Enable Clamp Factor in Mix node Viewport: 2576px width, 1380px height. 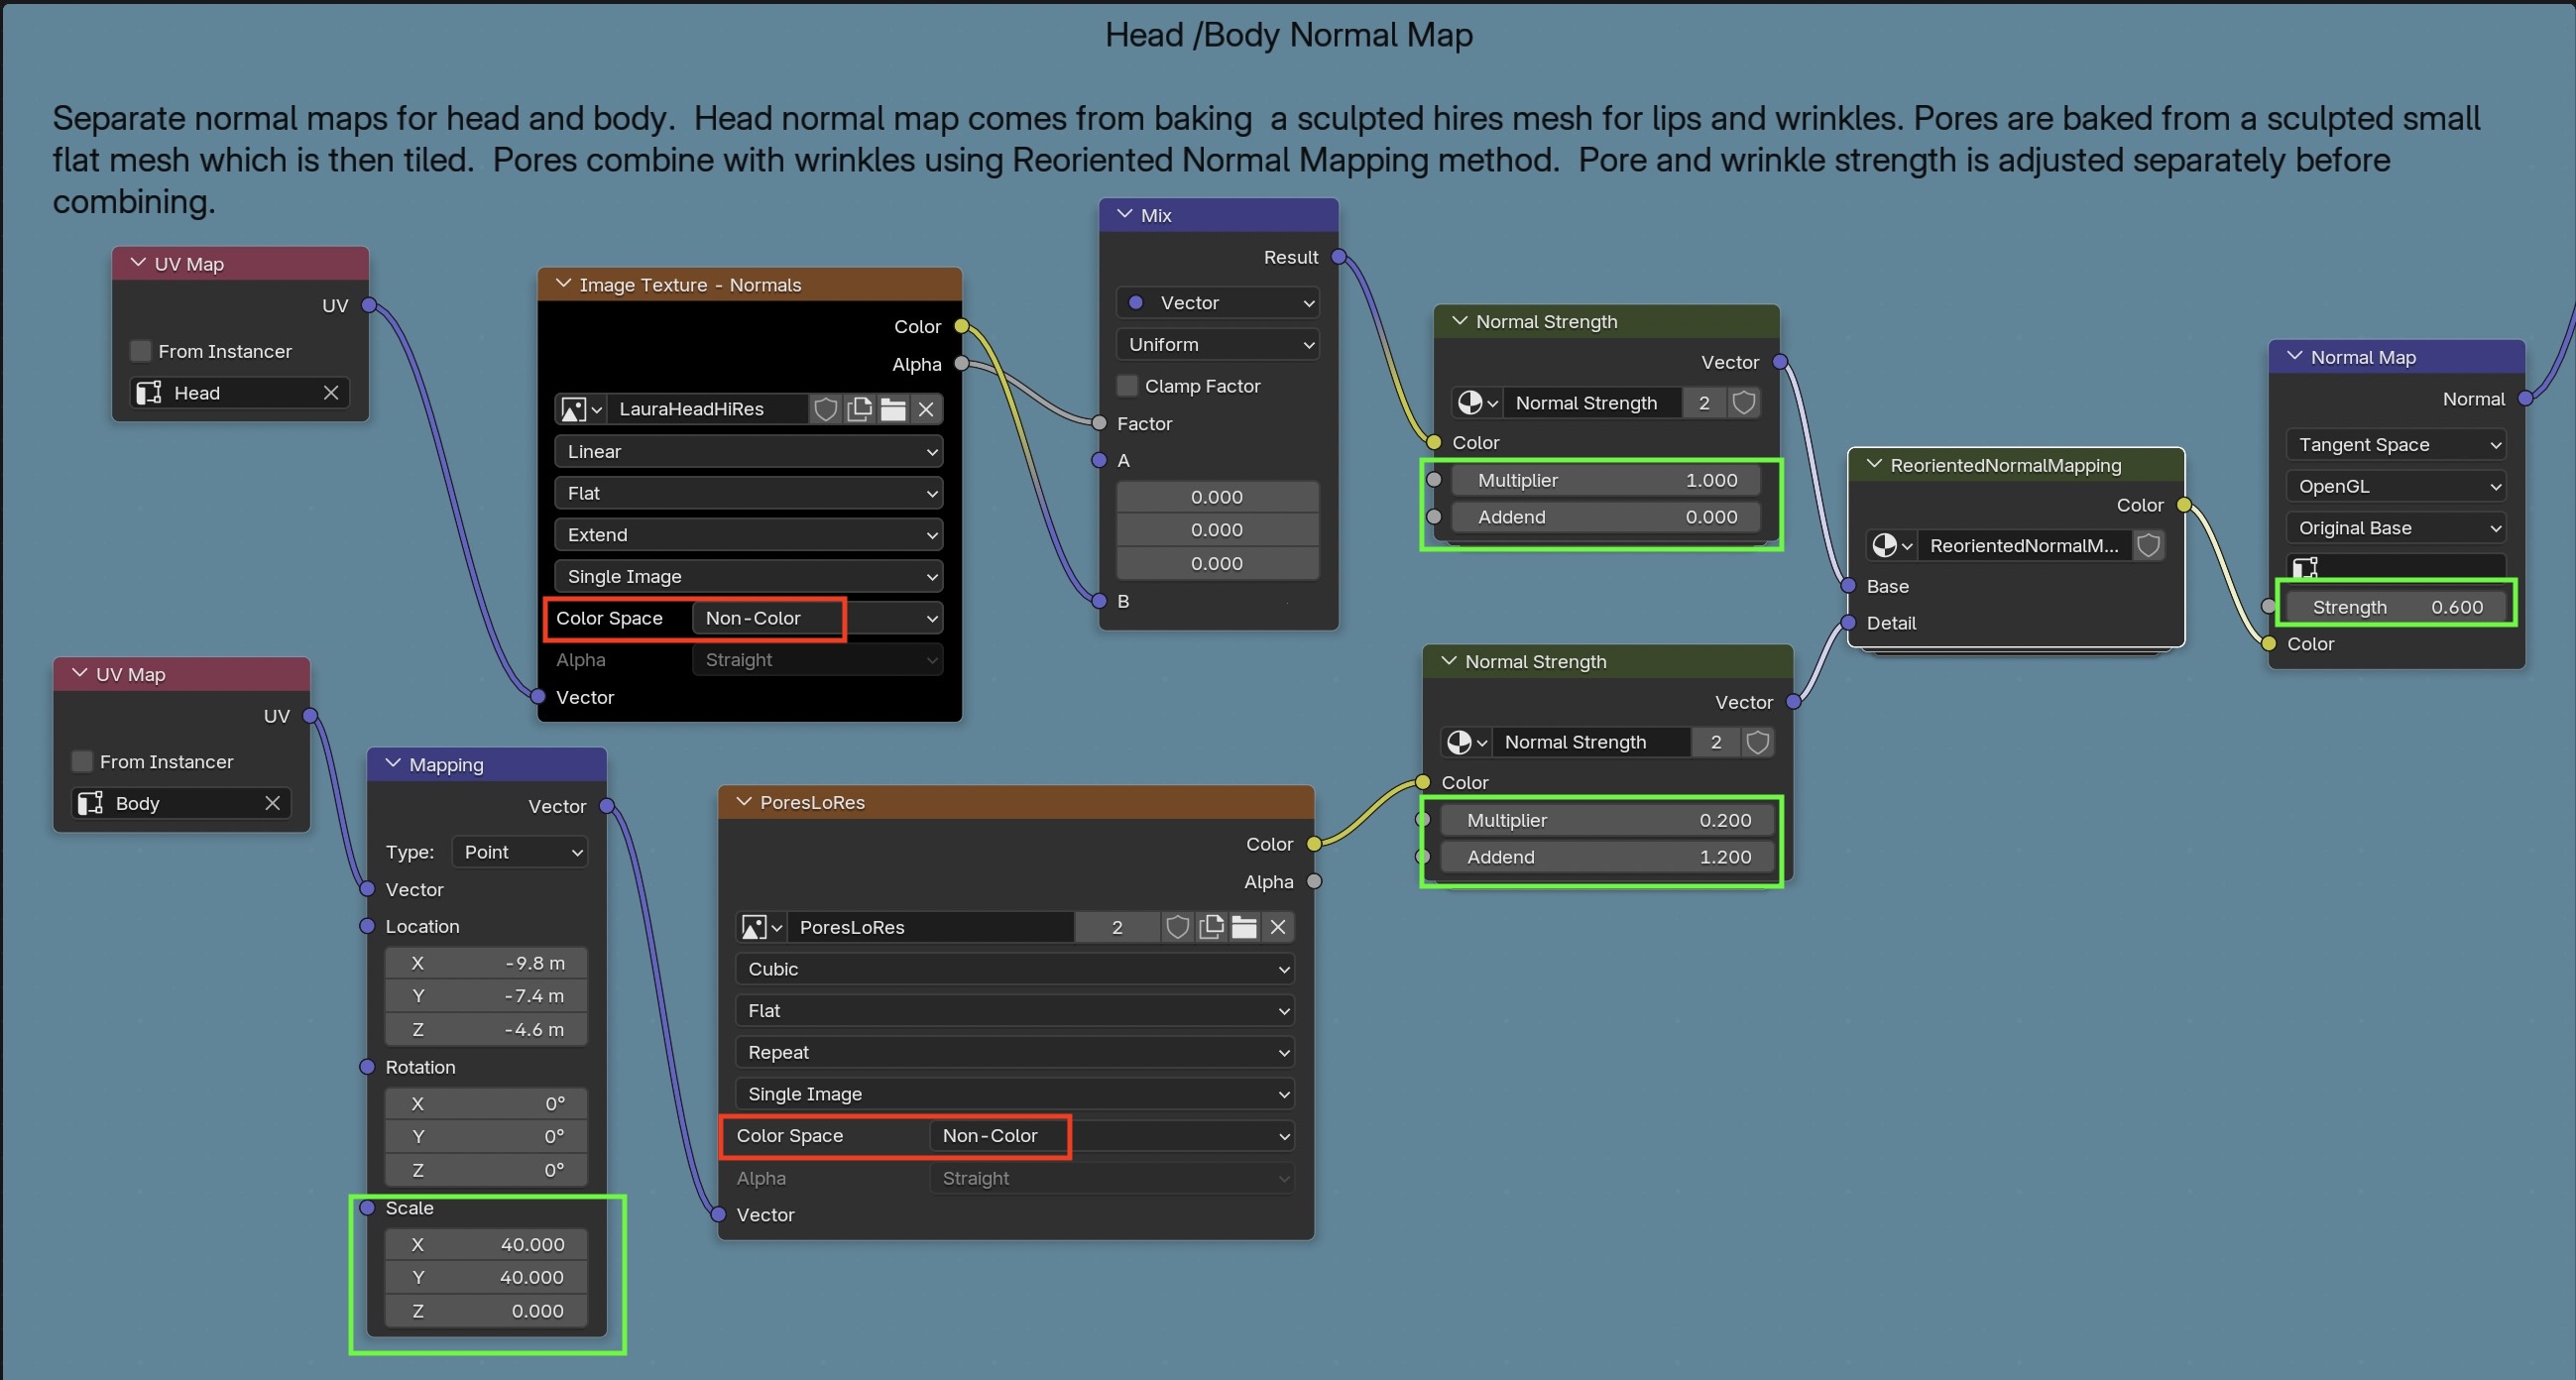point(1127,386)
